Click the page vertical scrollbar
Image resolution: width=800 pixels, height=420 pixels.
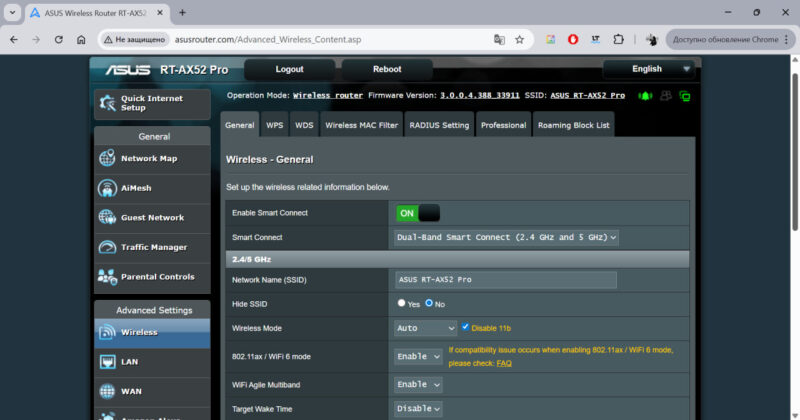795,152
